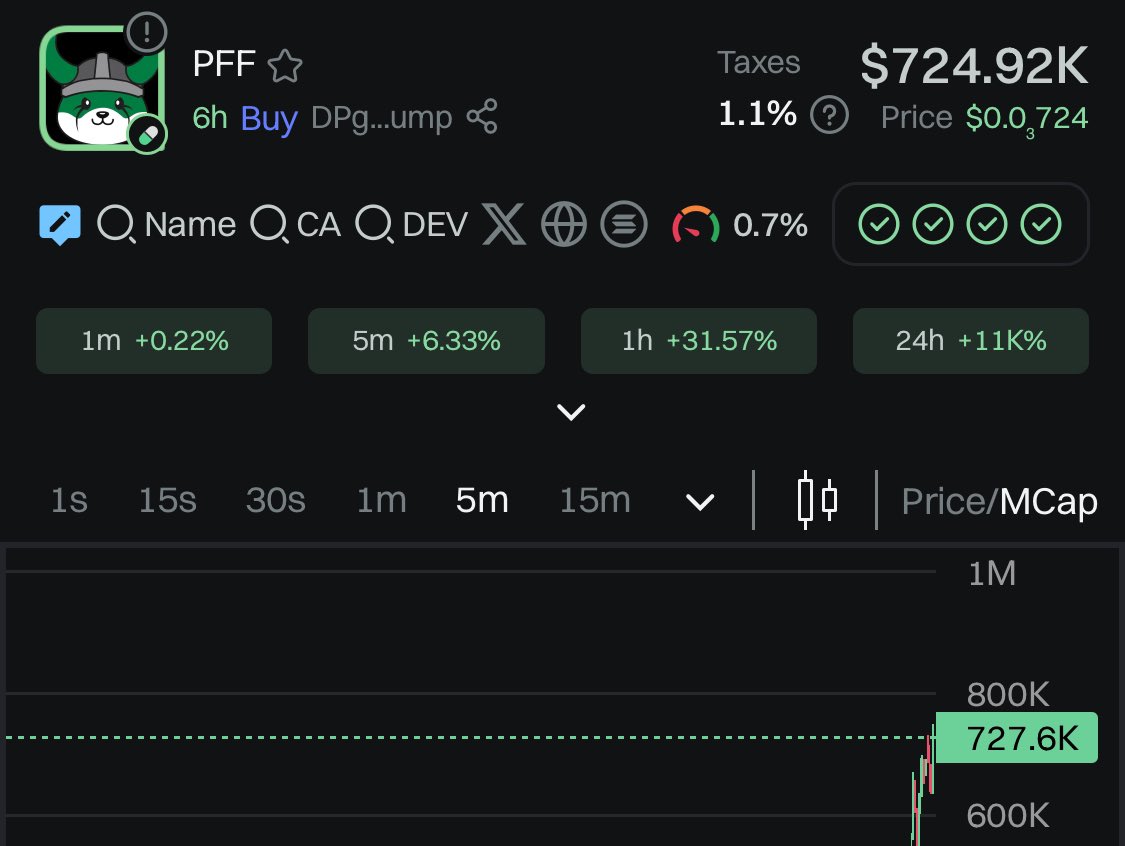Copy the DPg...ump contract address

tap(382, 118)
